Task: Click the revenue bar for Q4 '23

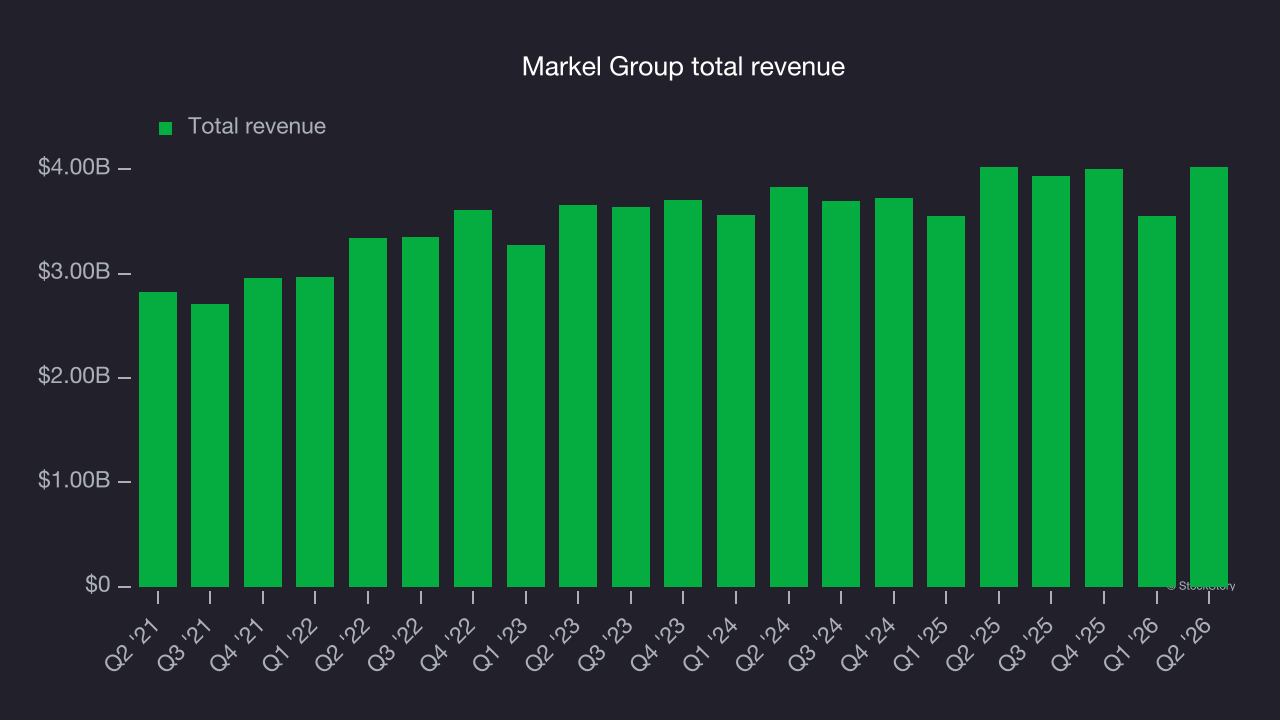Action: point(683,393)
